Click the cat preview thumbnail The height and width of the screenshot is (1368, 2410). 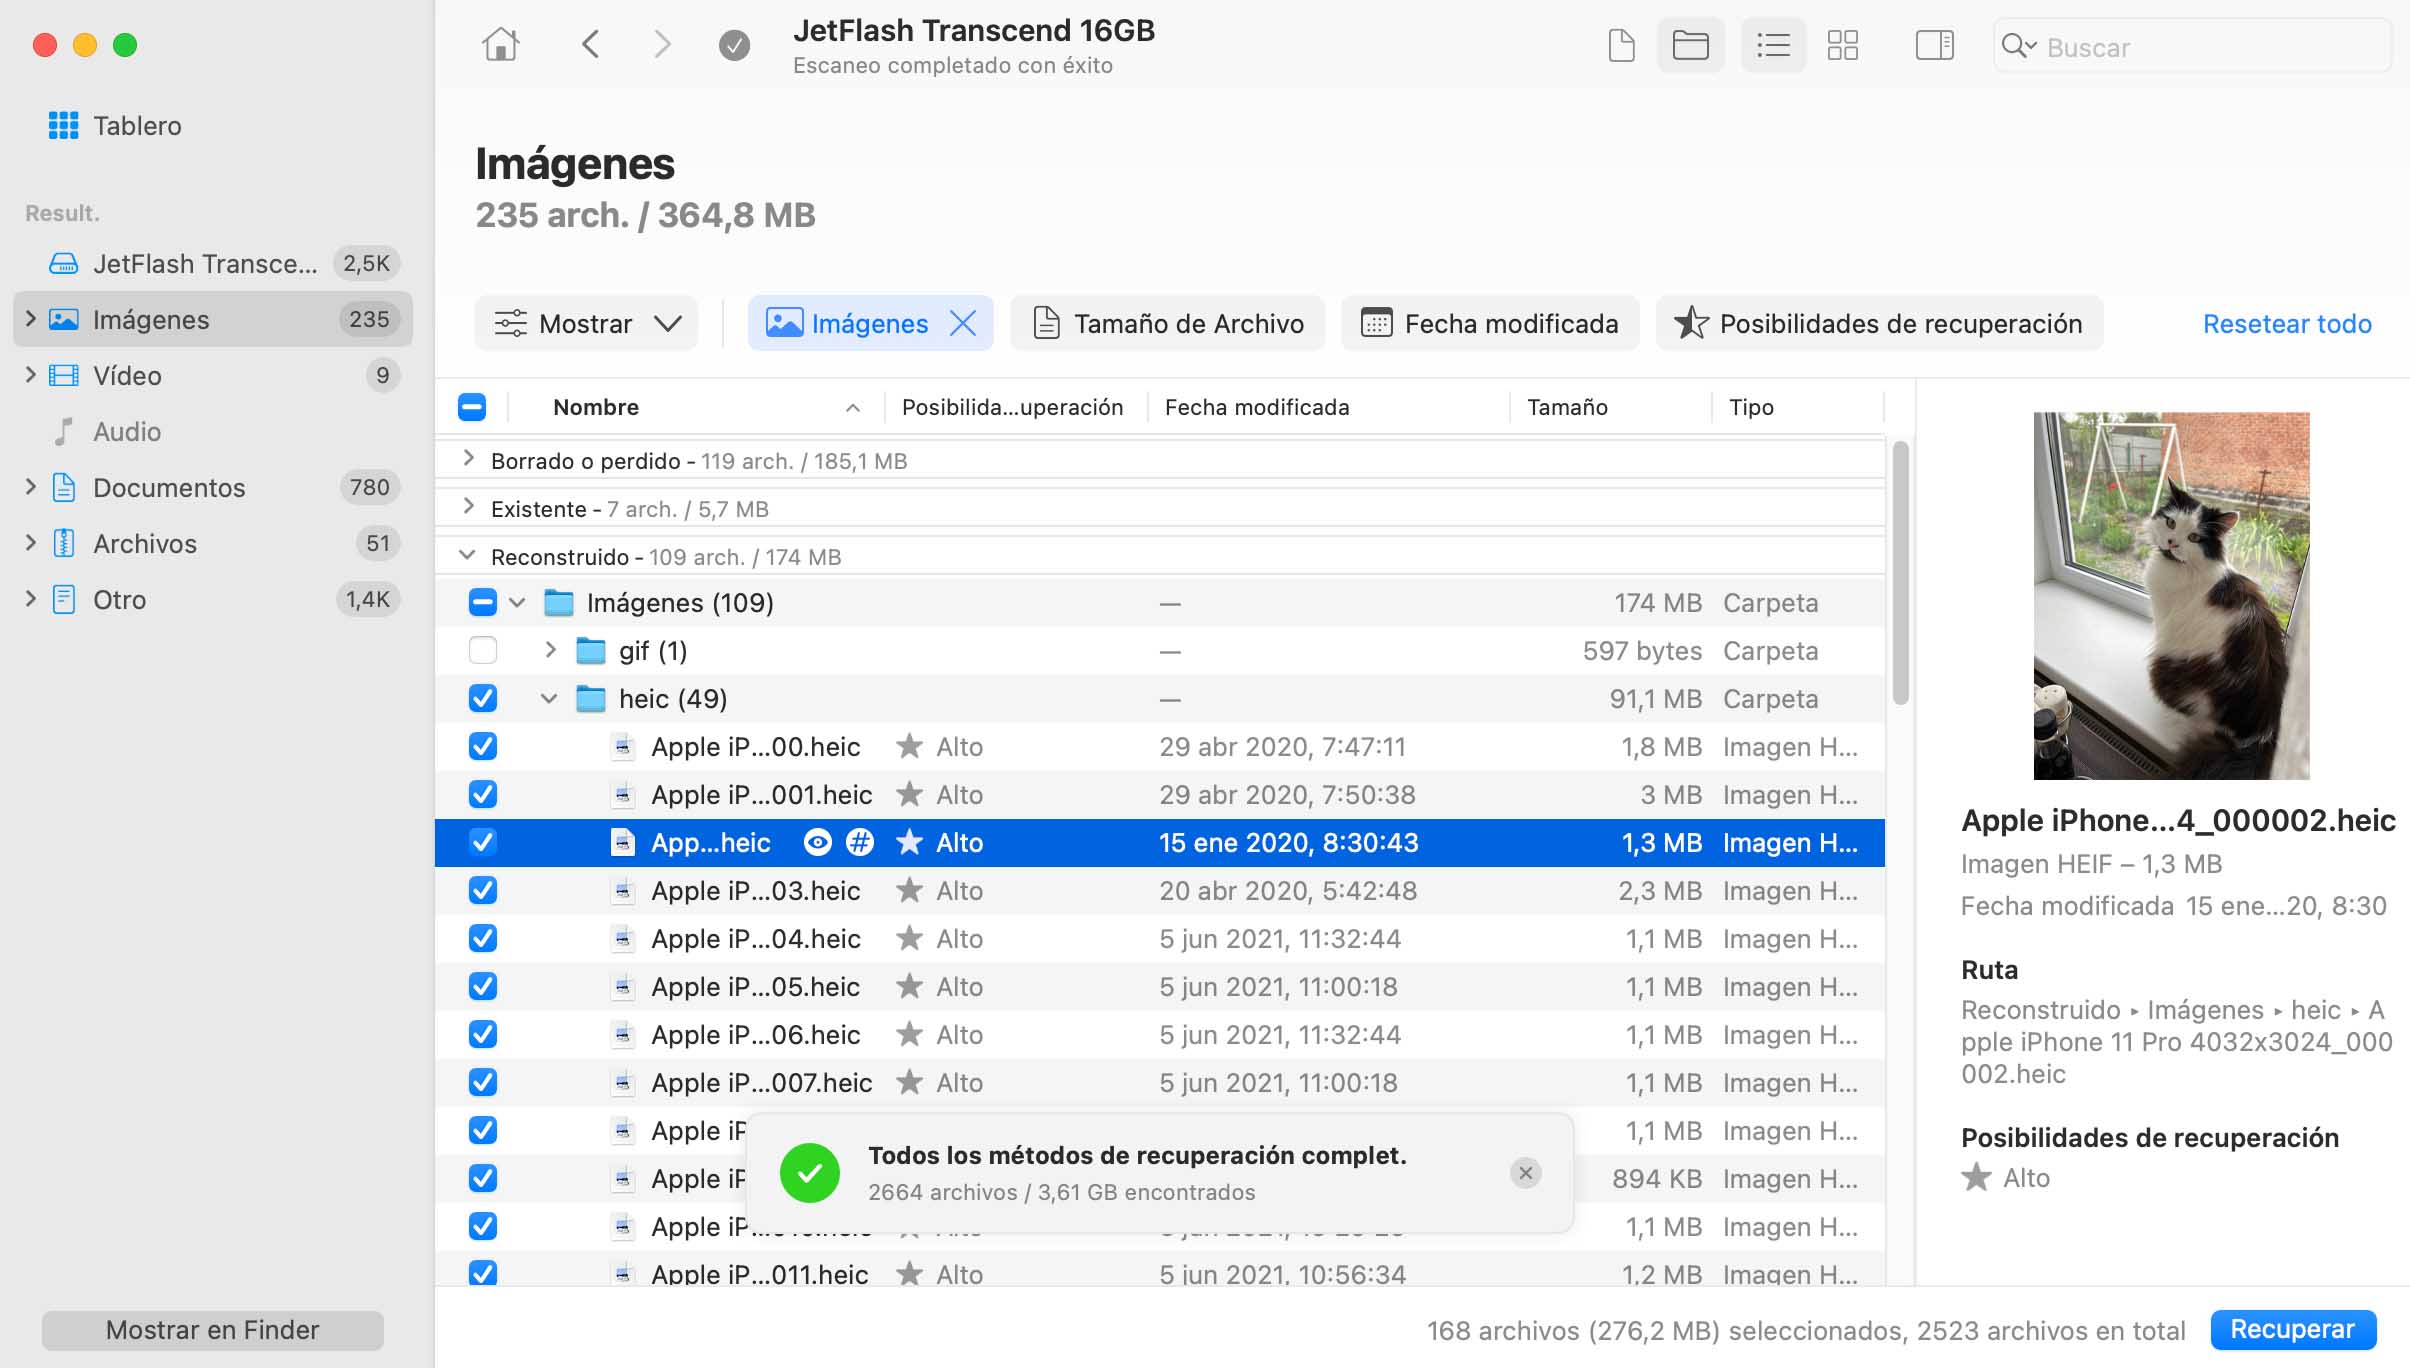tap(2171, 595)
